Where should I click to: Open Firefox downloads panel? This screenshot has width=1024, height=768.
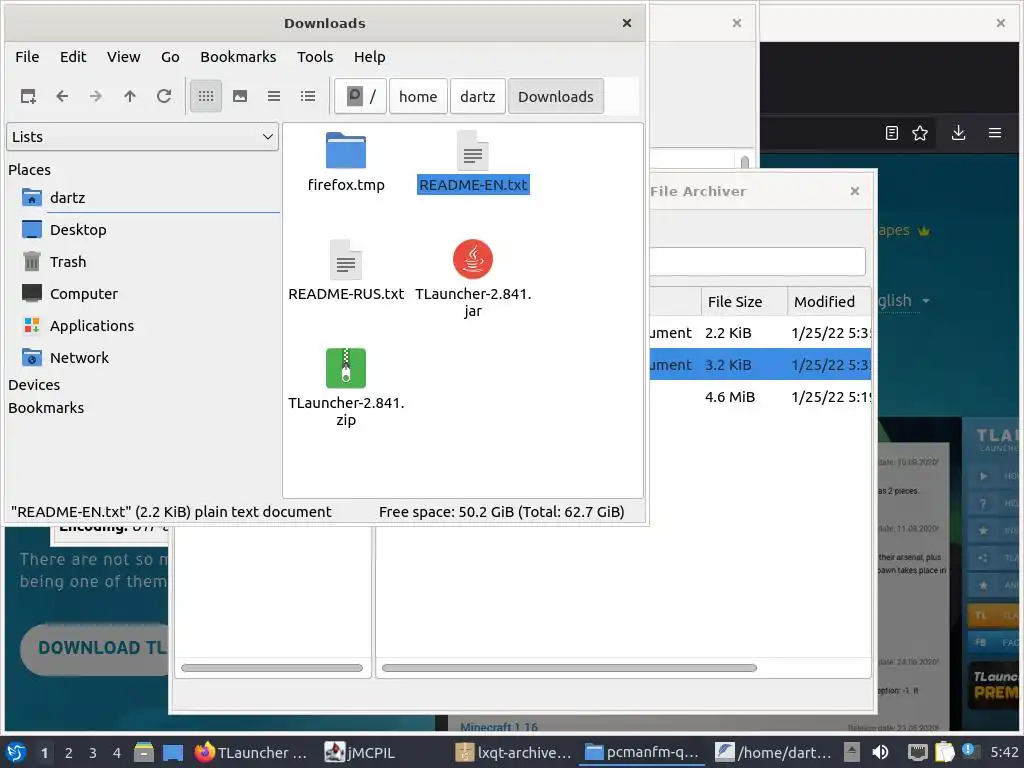point(958,133)
